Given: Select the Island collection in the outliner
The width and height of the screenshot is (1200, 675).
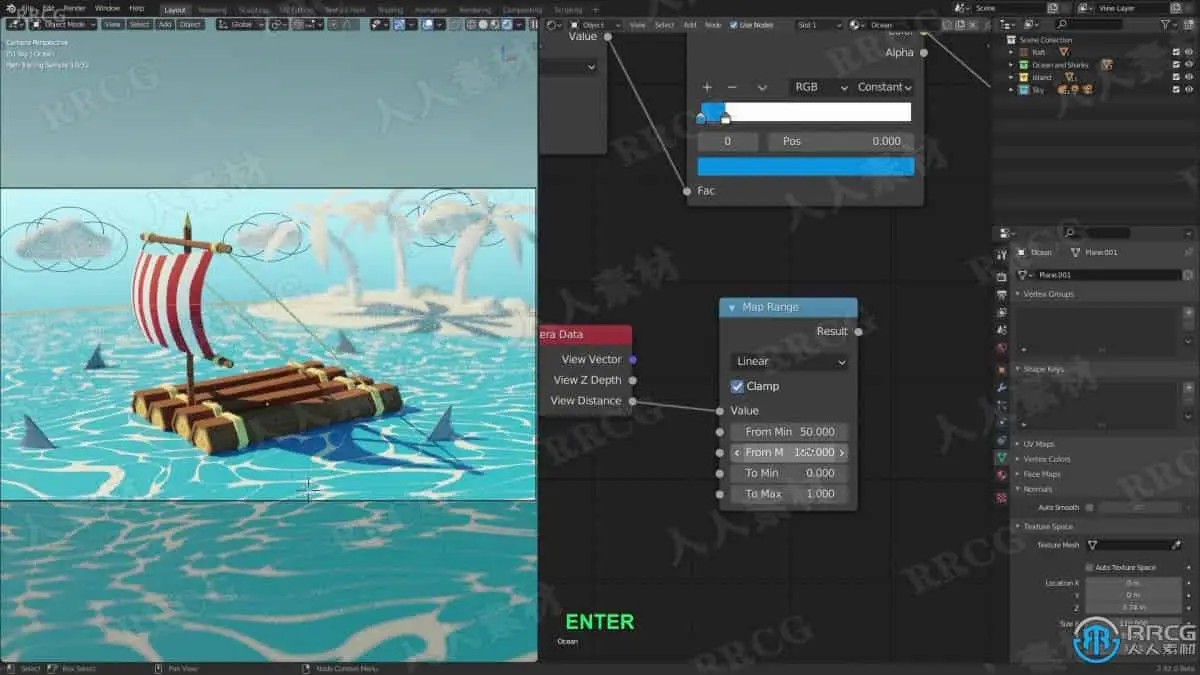Looking at the screenshot, I should tap(1043, 77).
